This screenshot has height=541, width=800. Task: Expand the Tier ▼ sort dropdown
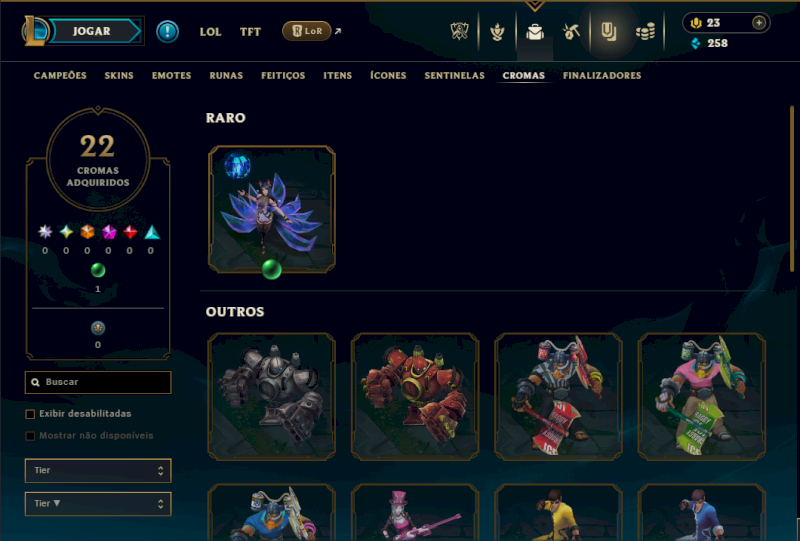[x=98, y=504]
